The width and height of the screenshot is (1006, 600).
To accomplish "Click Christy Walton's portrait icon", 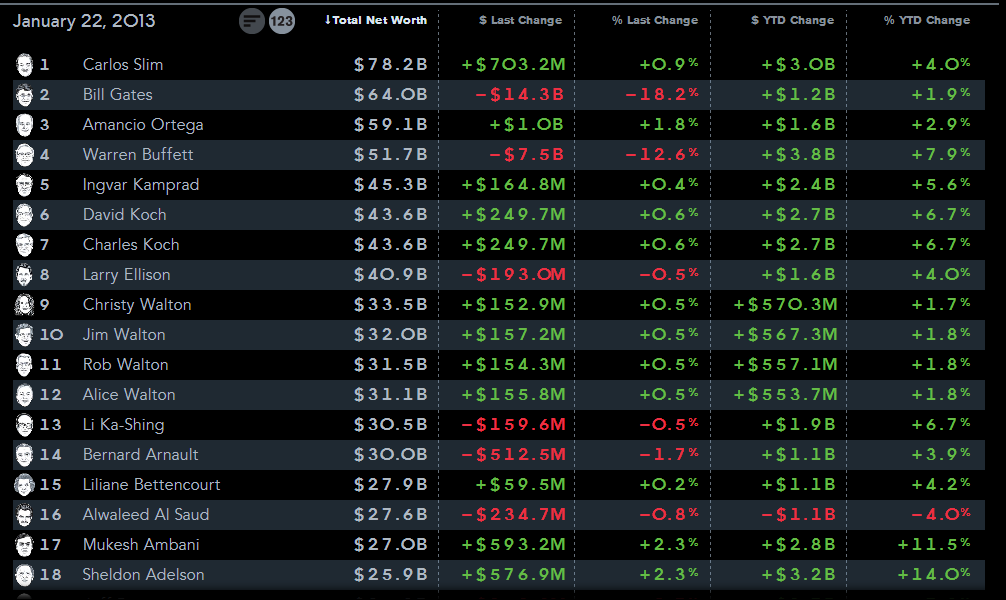I will click(x=24, y=305).
